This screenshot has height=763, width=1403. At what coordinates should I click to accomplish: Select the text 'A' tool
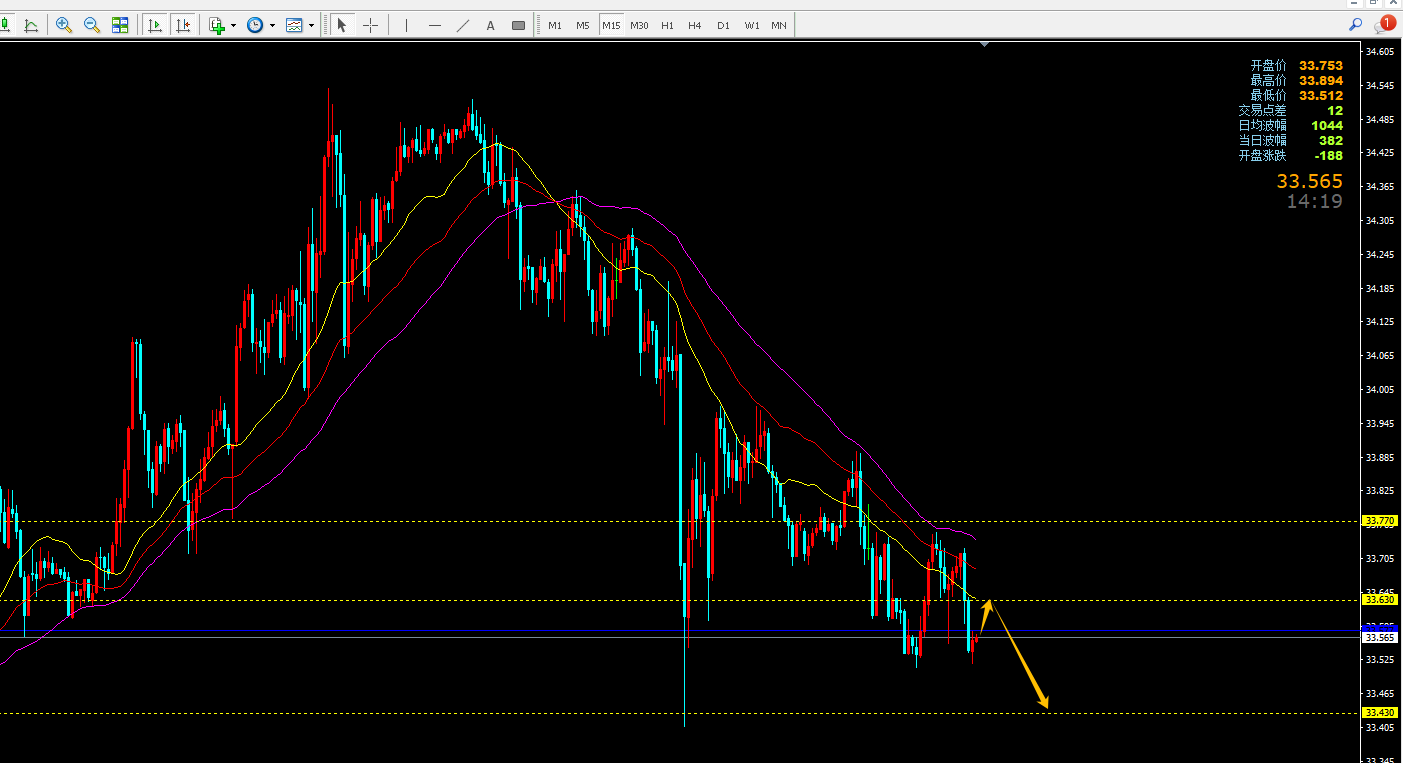click(490, 25)
